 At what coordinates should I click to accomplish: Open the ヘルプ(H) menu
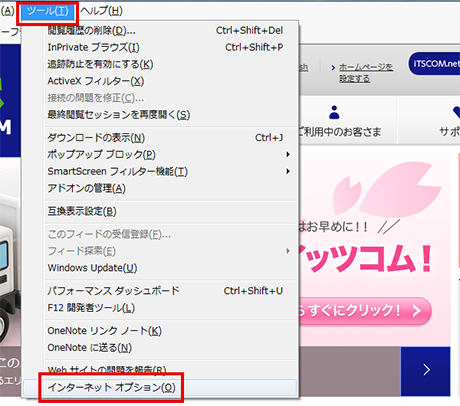point(101,11)
